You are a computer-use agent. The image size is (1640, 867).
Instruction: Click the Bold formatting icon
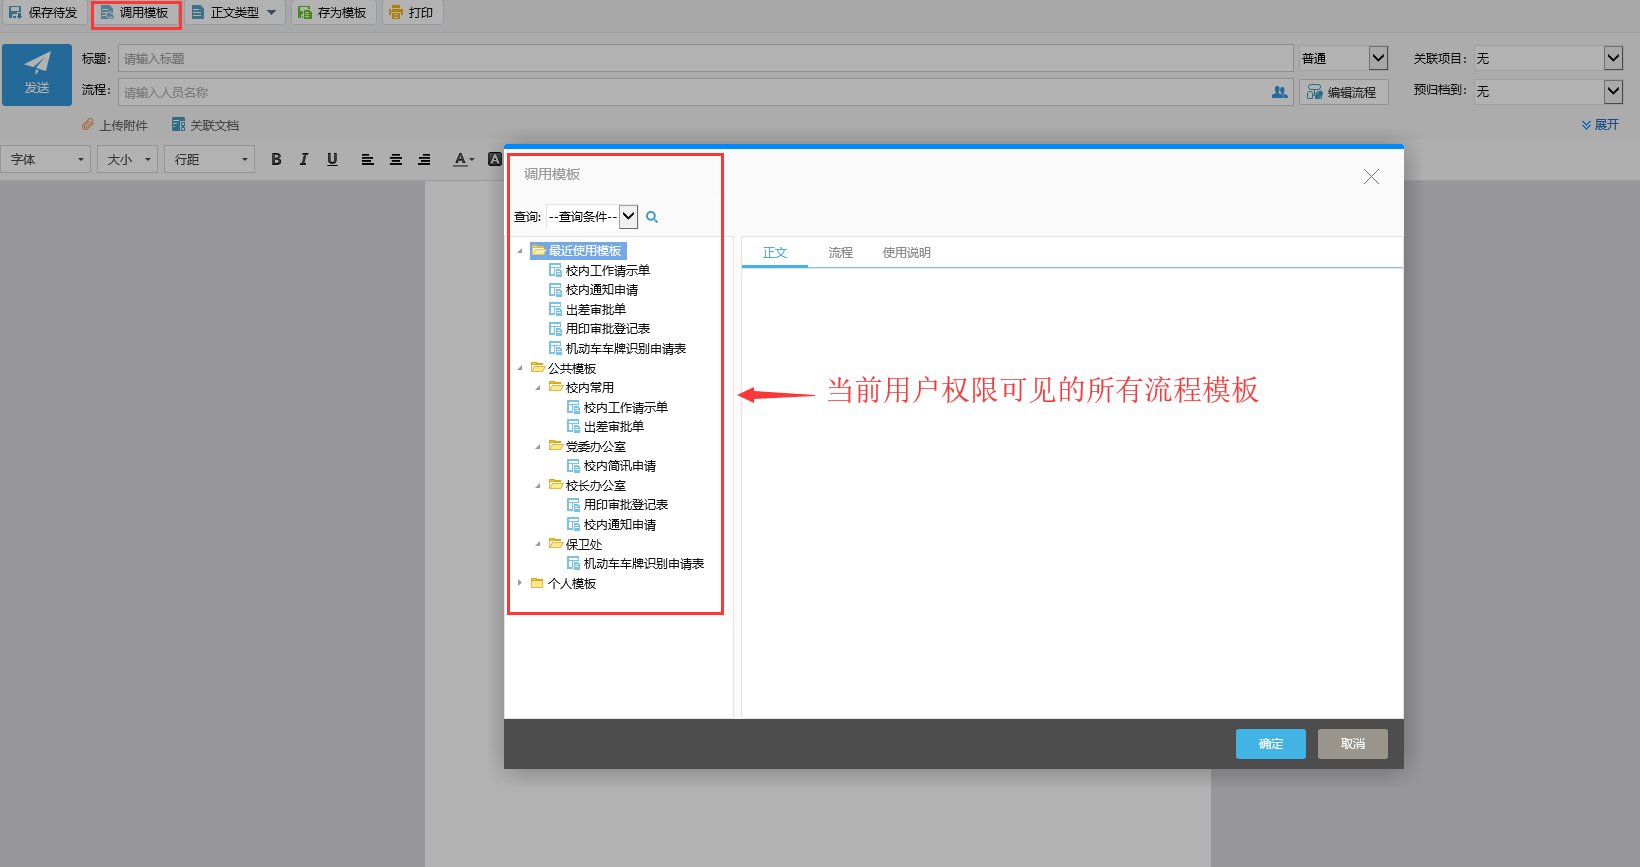click(x=276, y=159)
